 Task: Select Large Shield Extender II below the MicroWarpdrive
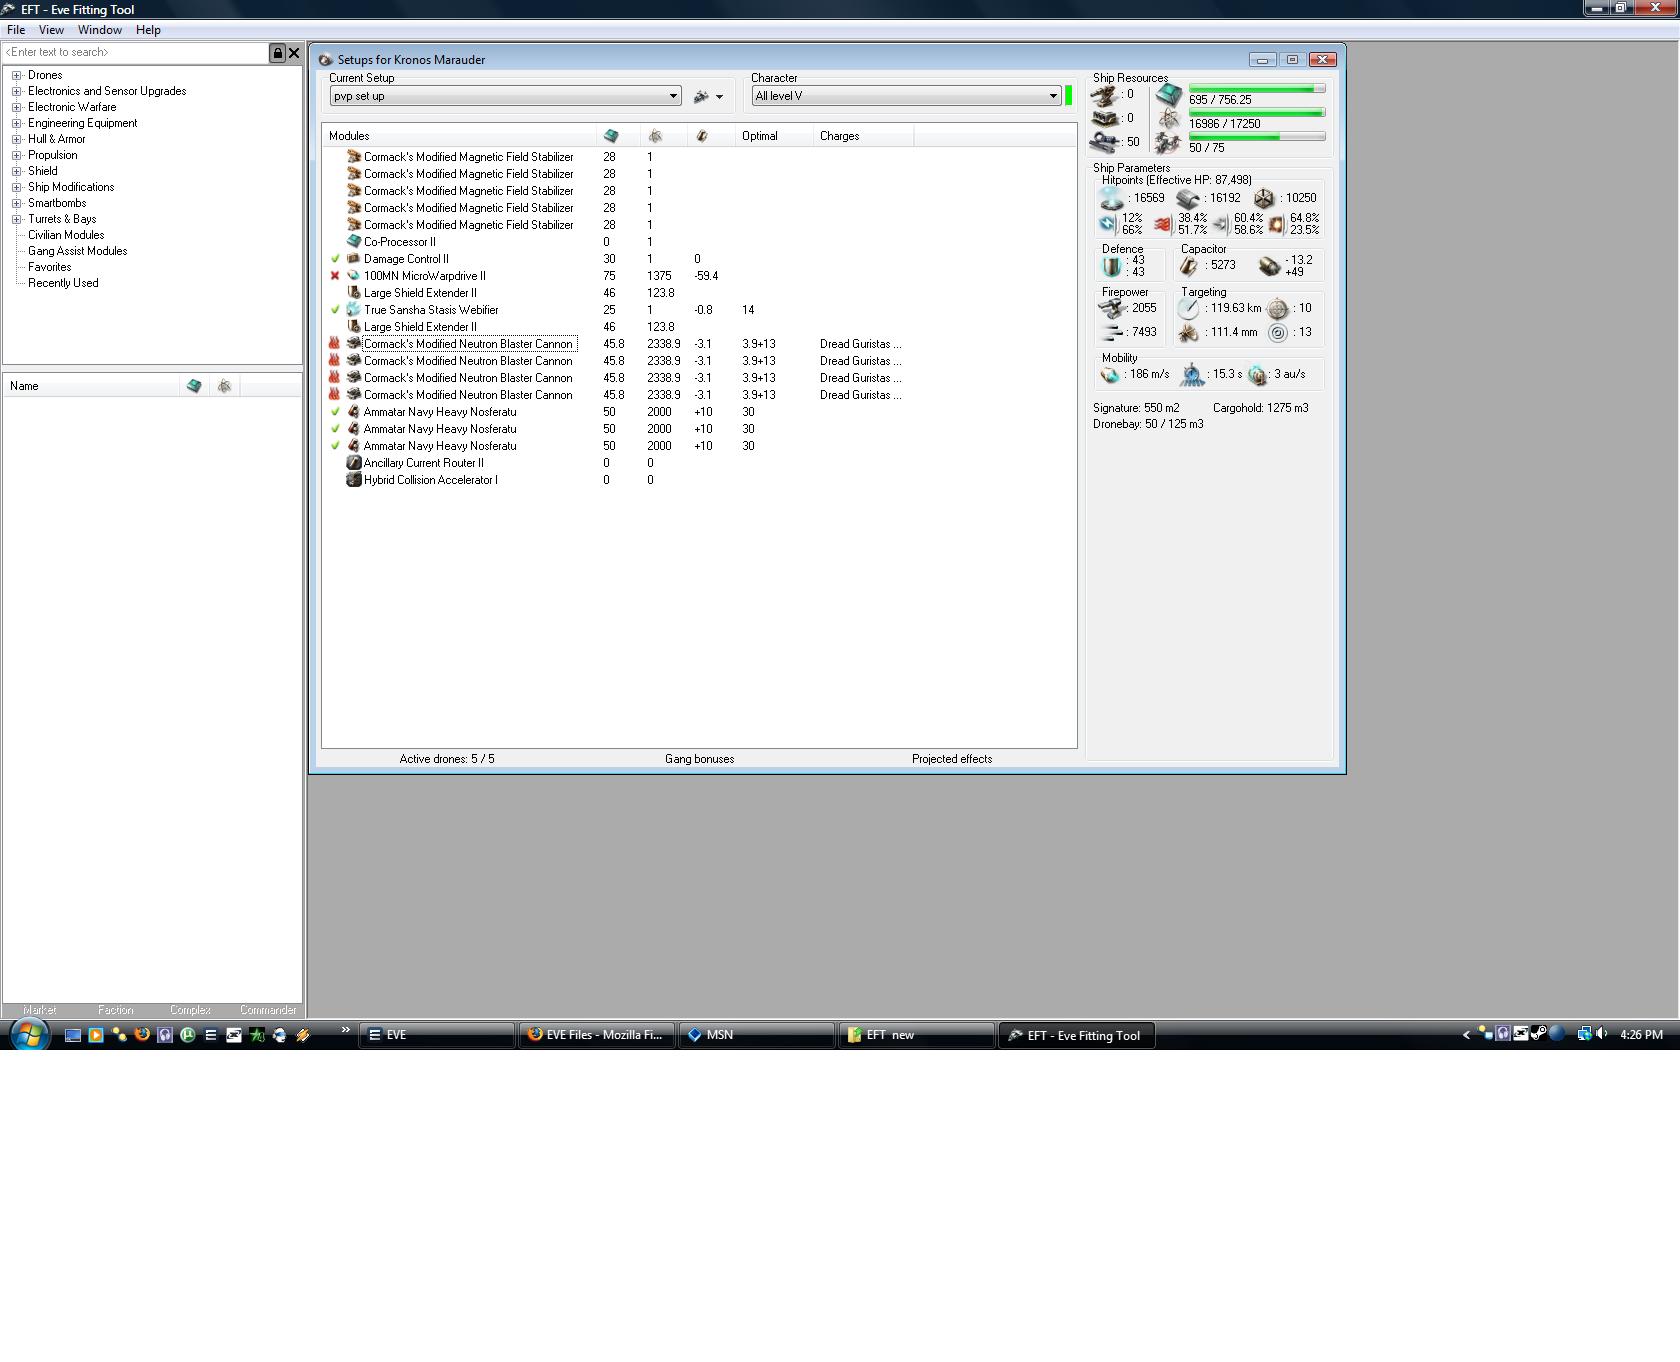tap(420, 293)
